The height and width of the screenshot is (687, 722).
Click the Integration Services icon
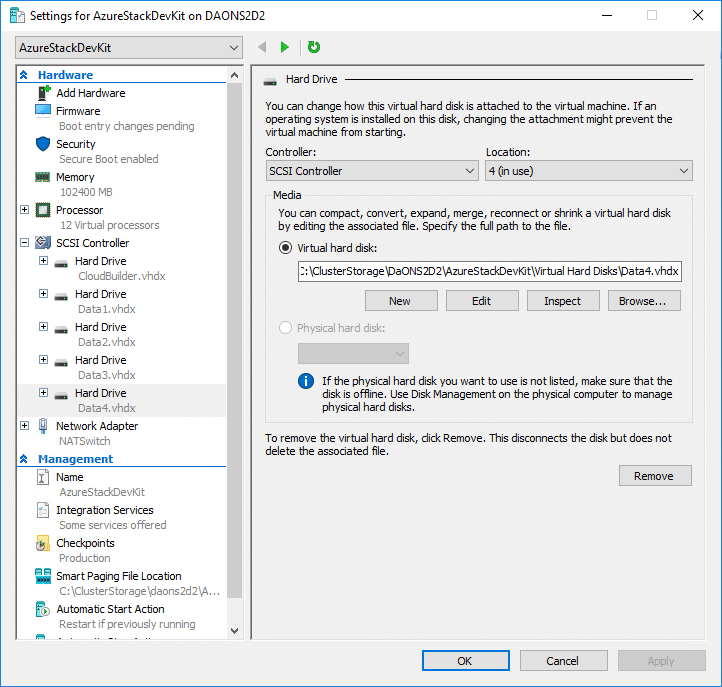(x=43, y=510)
